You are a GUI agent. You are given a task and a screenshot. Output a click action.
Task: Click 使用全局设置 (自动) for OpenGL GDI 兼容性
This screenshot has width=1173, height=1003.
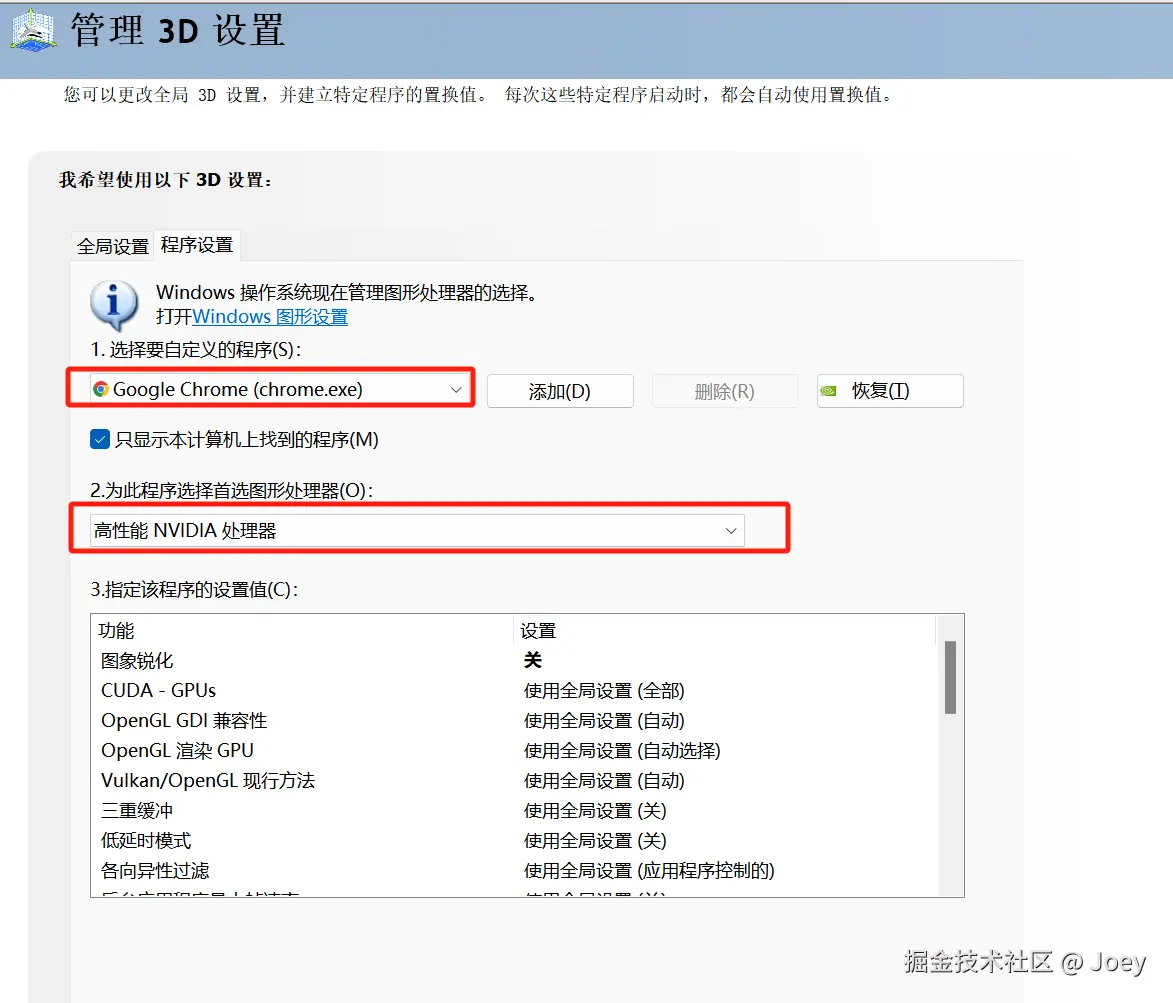coord(604,720)
